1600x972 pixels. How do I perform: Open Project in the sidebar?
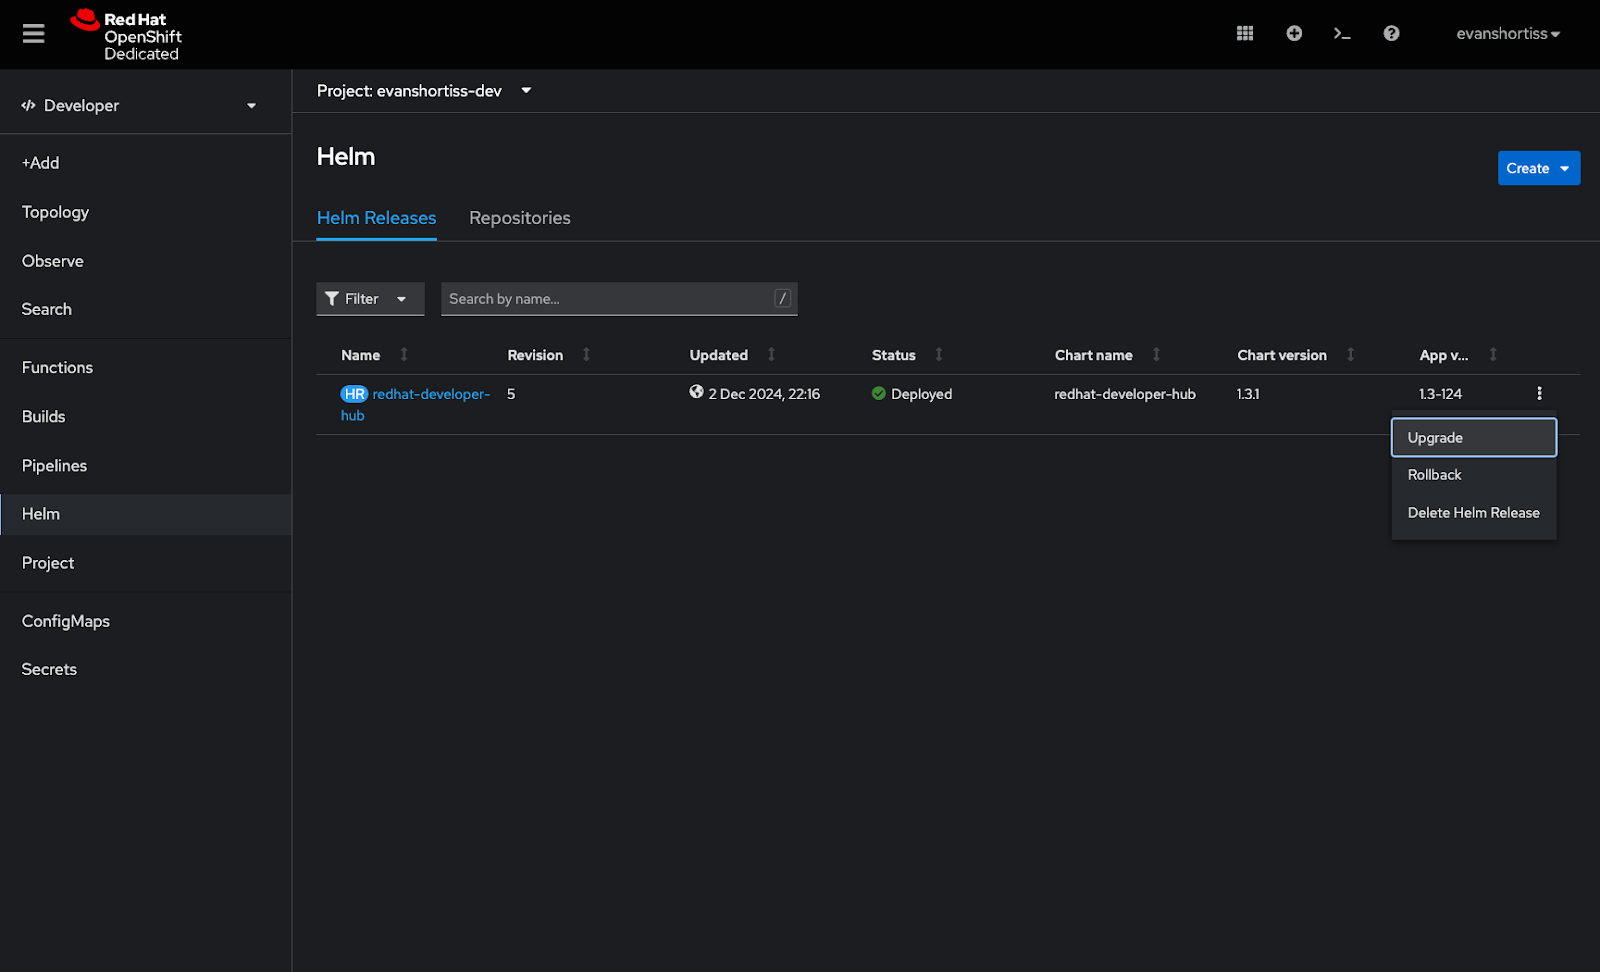146,563
